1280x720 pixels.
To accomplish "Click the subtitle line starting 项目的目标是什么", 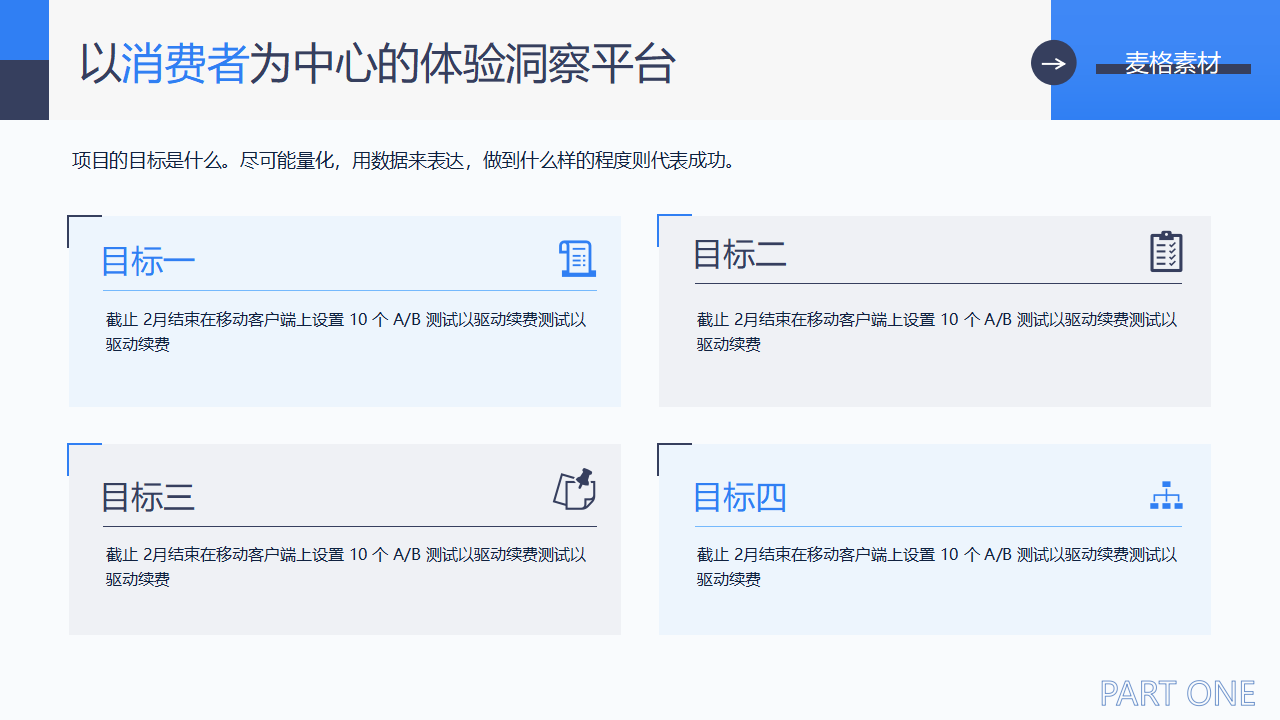I will [405, 161].
